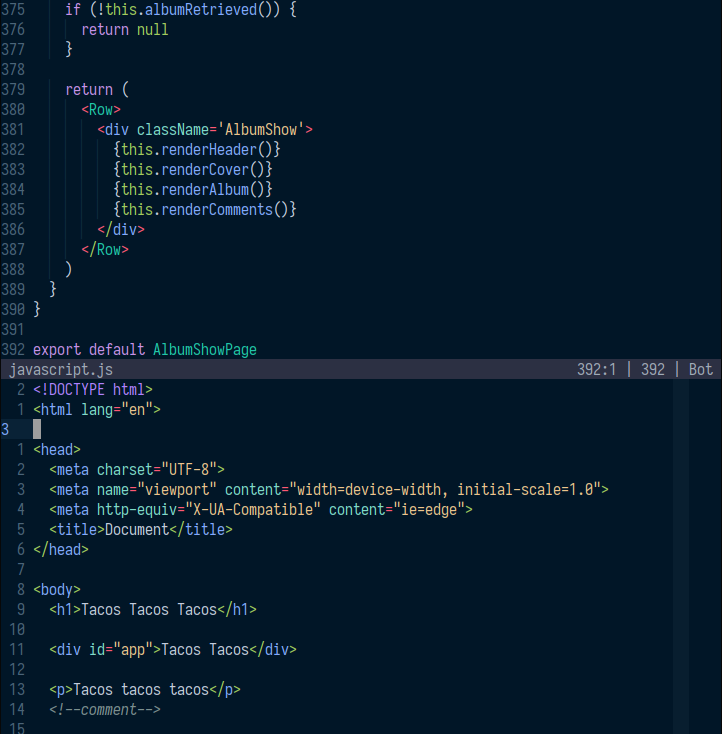
Task: Click the 'AlbumShow' string literal
Action: click(x=261, y=130)
